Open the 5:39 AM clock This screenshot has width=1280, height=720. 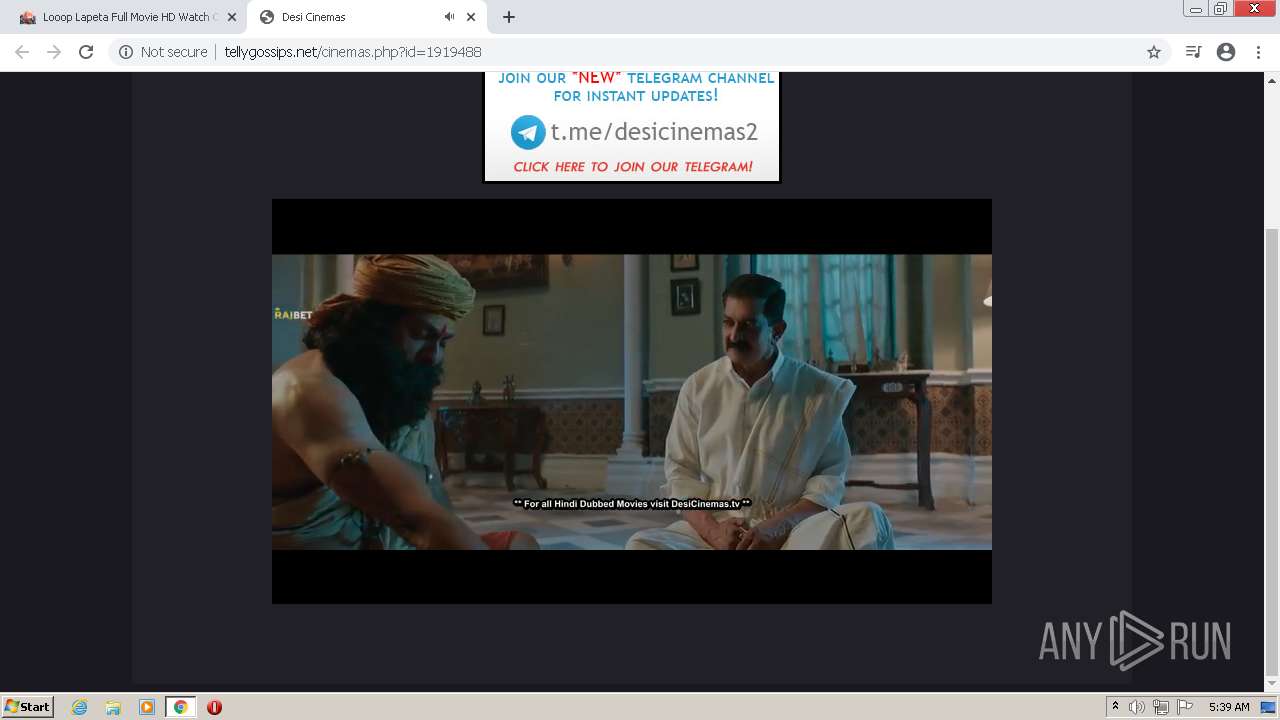click(1229, 707)
